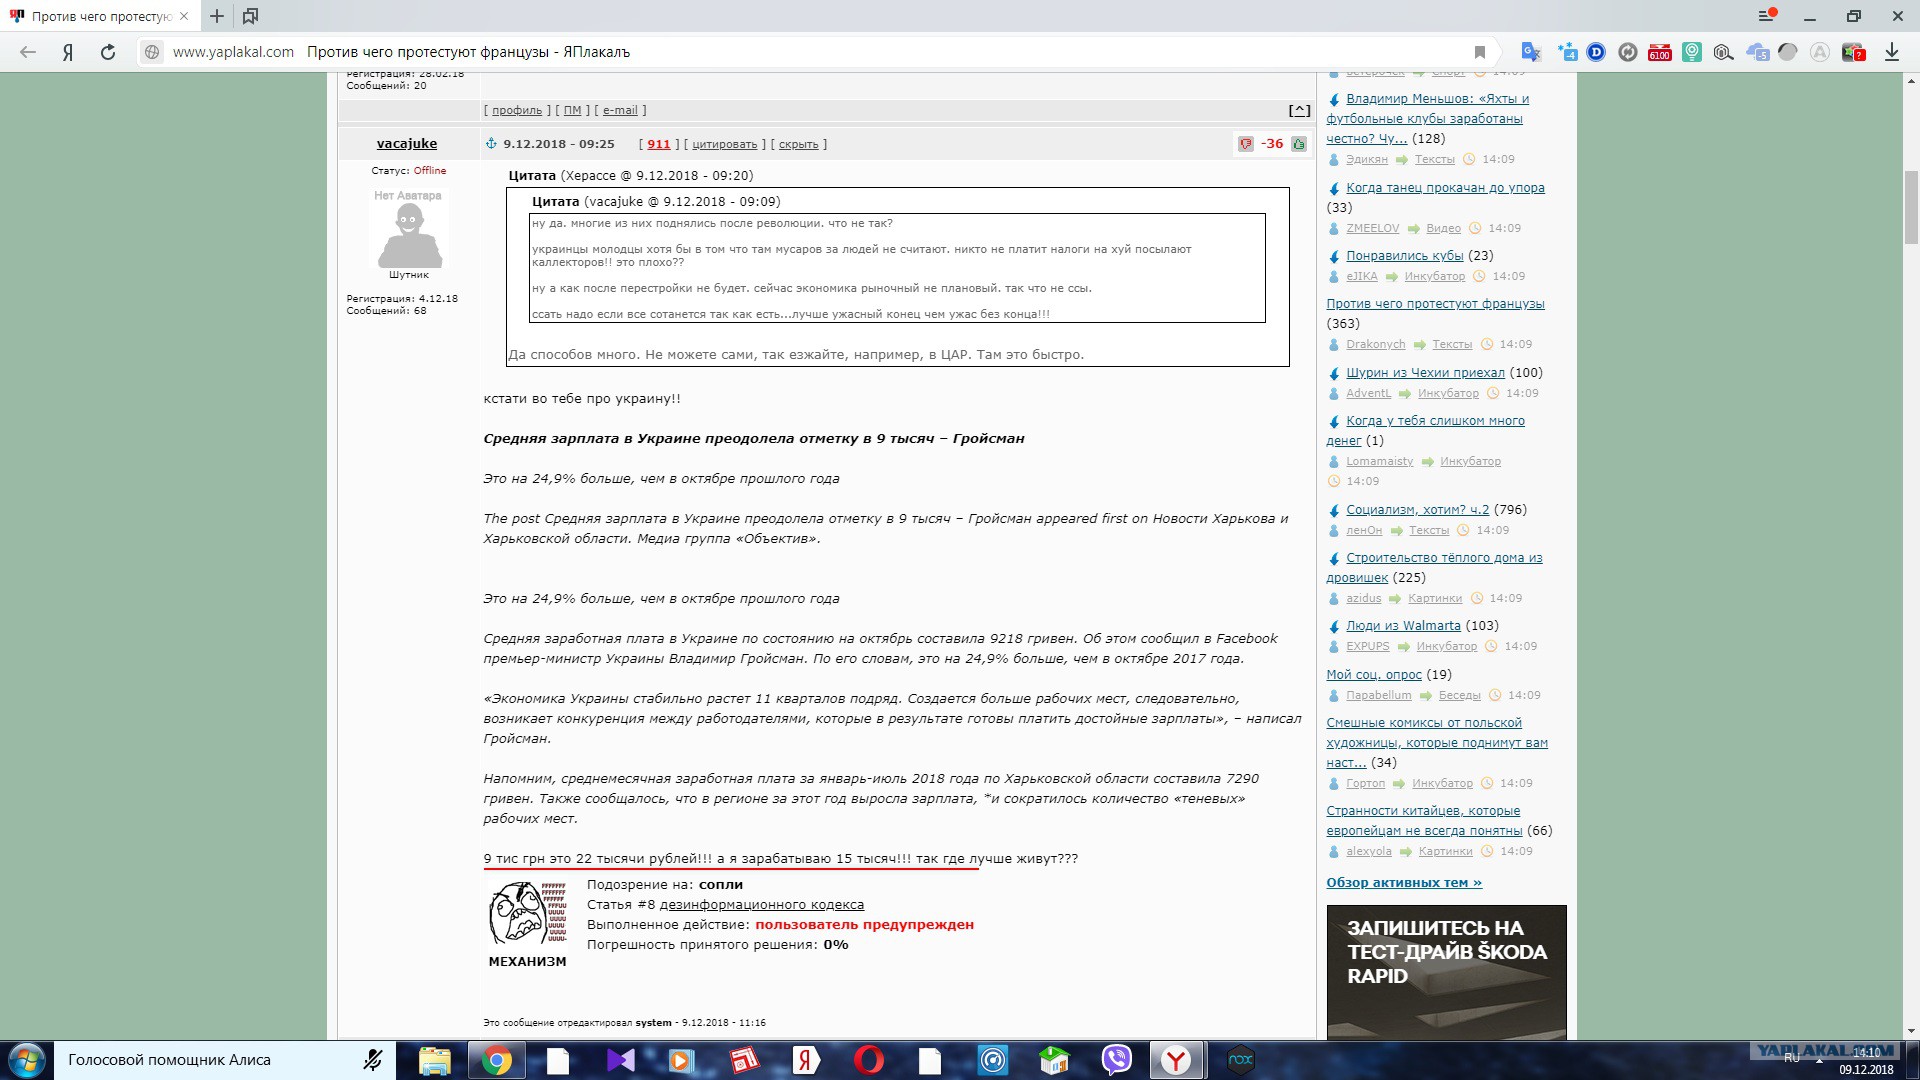Click the site info icon in address bar
The image size is (1920, 1080).
click(x=151, y=52)
